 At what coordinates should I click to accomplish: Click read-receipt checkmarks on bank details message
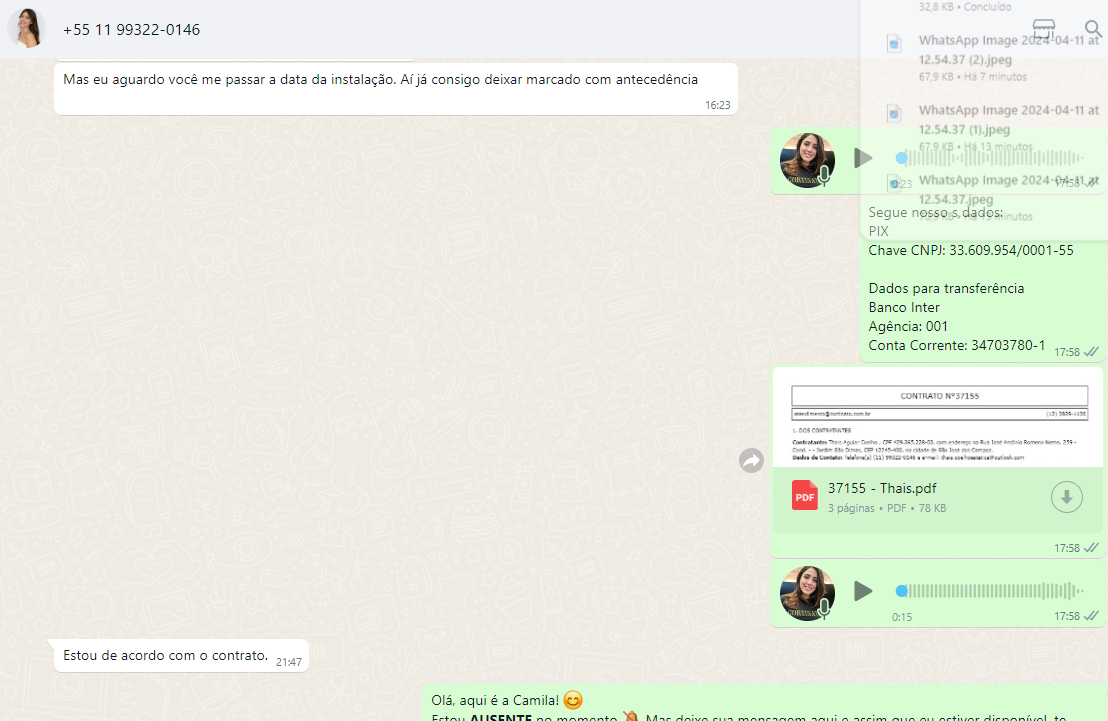click(1091, 352)
